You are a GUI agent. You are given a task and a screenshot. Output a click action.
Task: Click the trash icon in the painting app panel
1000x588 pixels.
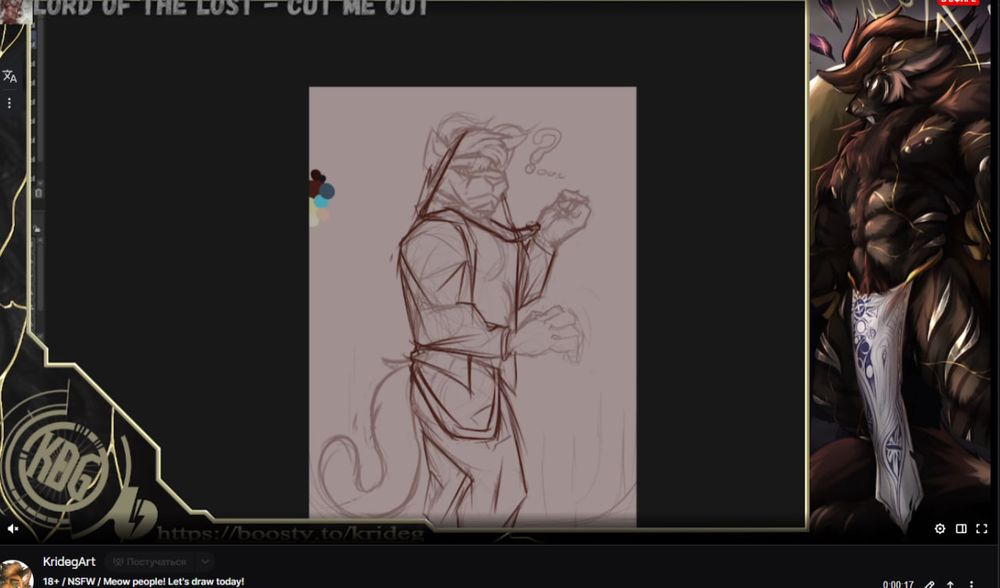click(38, 193)
